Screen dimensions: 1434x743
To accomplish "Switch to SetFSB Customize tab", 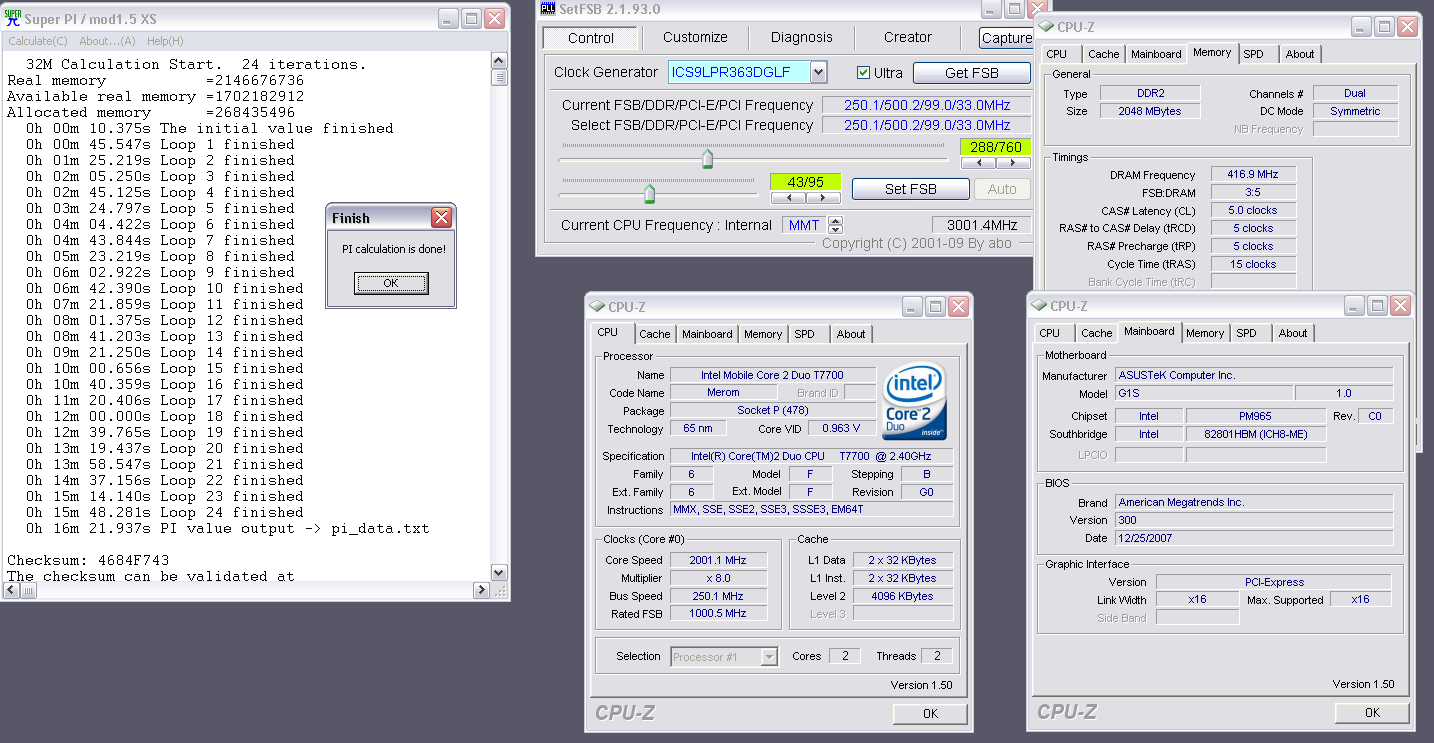I will (695, 37).
